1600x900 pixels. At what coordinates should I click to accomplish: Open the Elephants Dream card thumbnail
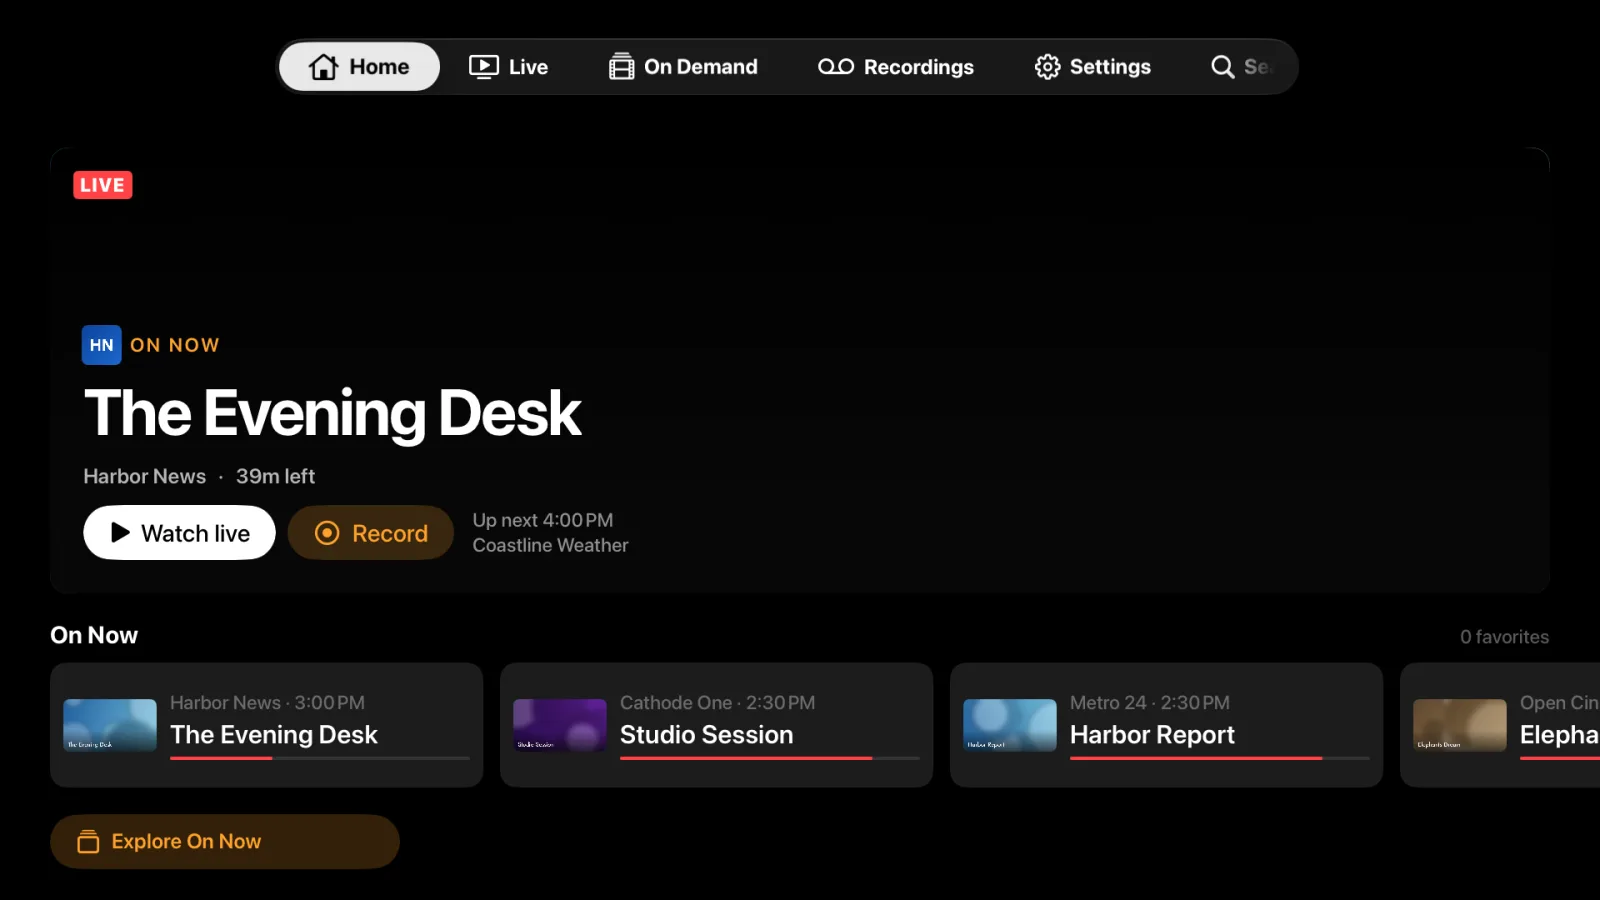(1460, 725)
